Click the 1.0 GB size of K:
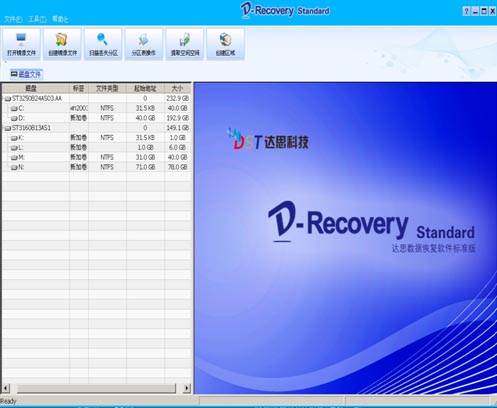Image resolution: width=497 pixels, height=408 pixels. click(178, 137)
